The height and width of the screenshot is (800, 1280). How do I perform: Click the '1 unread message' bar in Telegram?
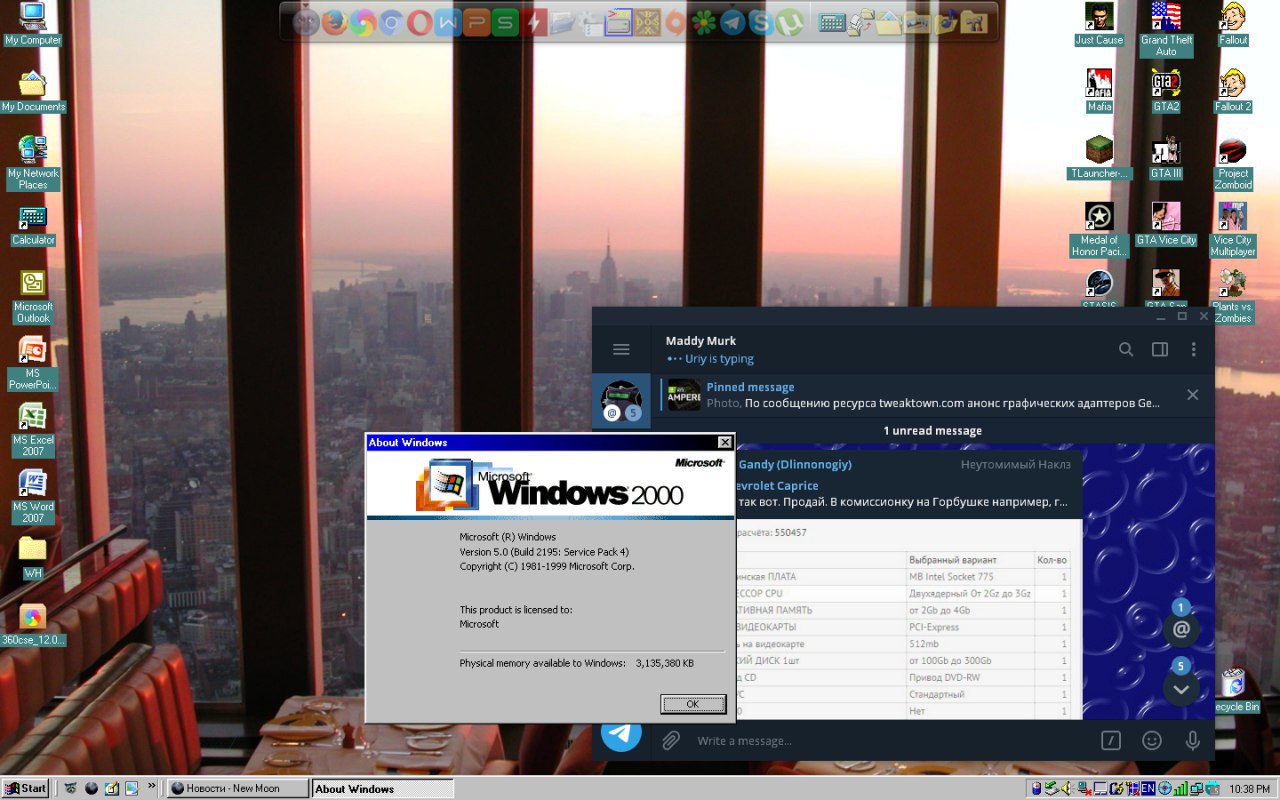932,431
